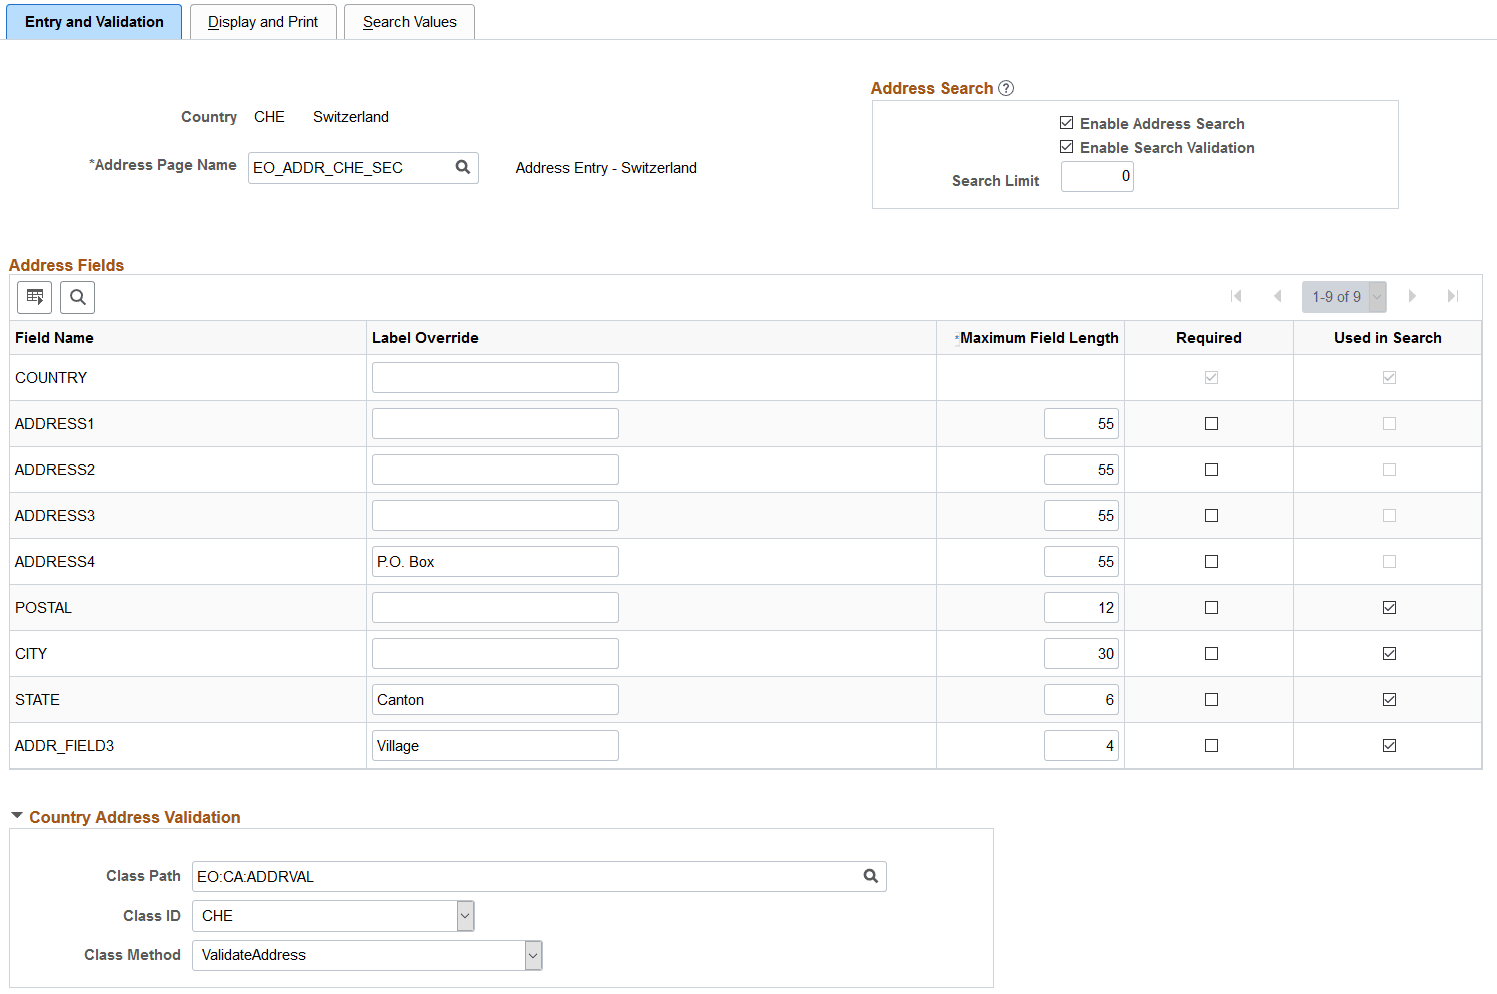Click the Address Search help question mark
This screenshot has height=994, width=1497.
[1006, 88]
